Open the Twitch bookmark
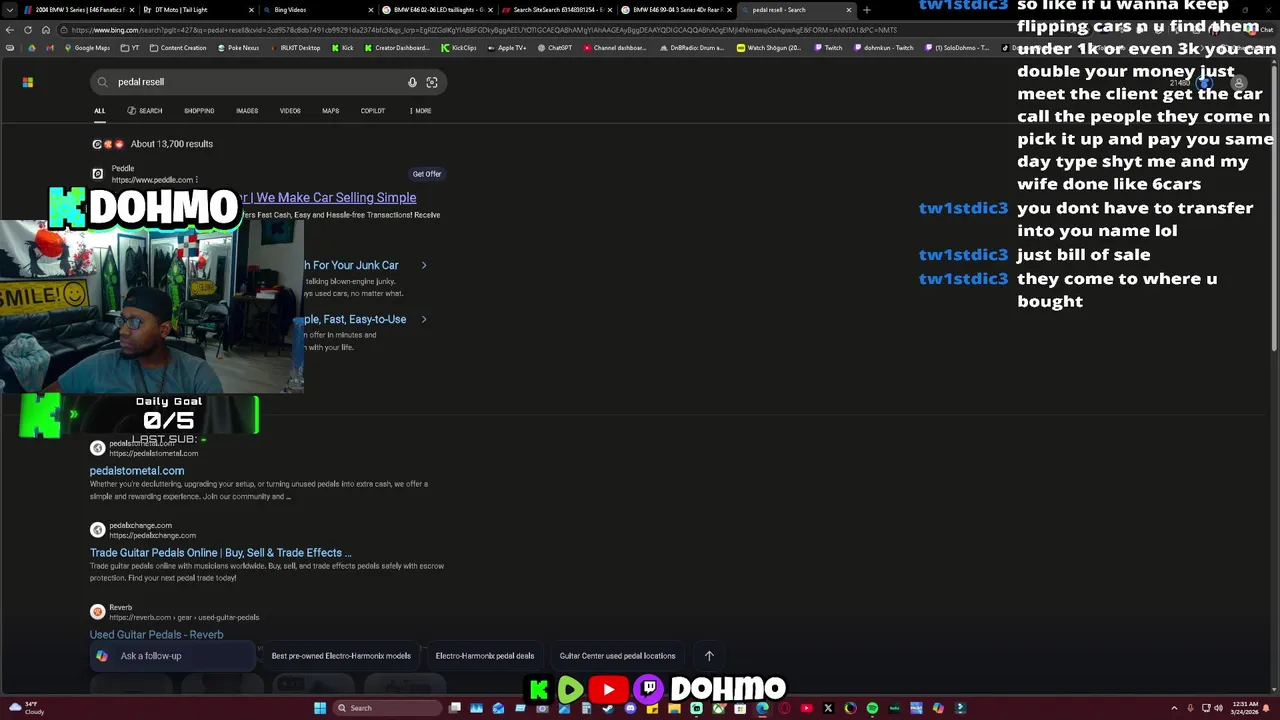 pyautogui.click(x=827, y=48)
